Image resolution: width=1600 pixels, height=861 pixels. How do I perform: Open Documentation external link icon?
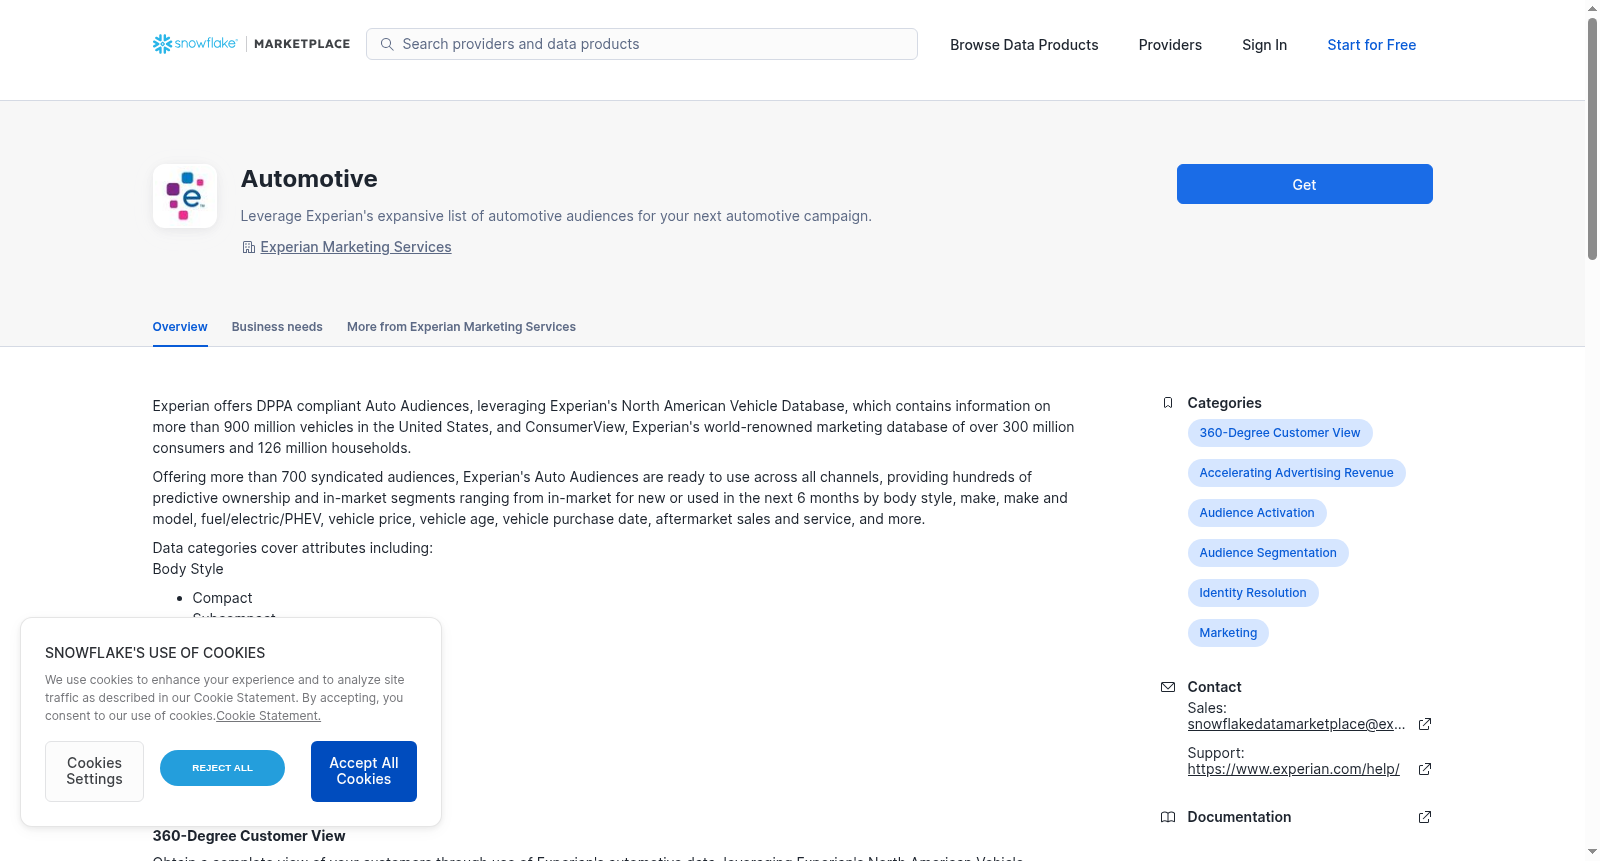(x=1425, y=817)
